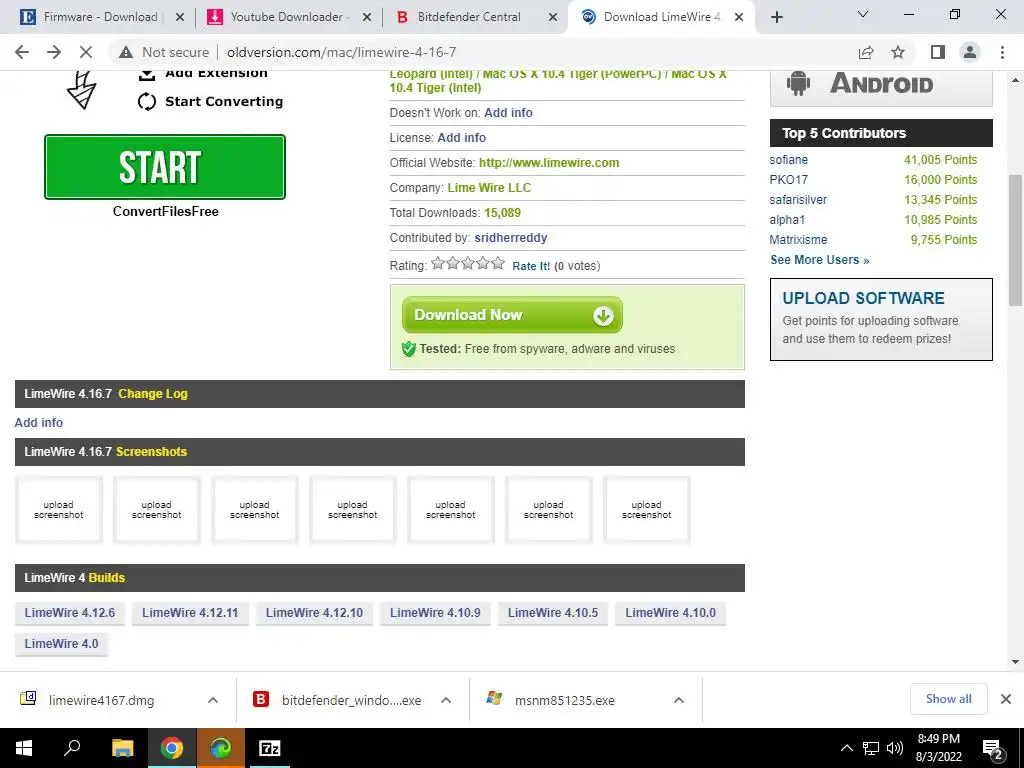Bookmark this page with the star icon
Viewport: 1024px width, 768px height.
coord(898,52)
